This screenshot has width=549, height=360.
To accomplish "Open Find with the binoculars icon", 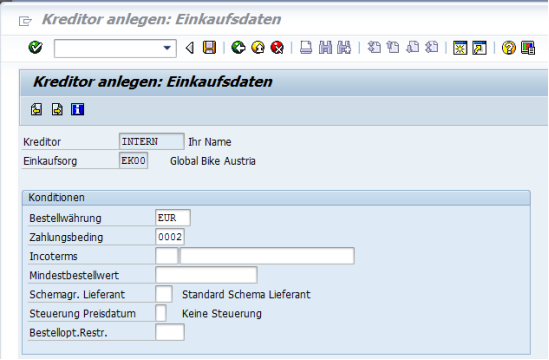I will 325,47.
